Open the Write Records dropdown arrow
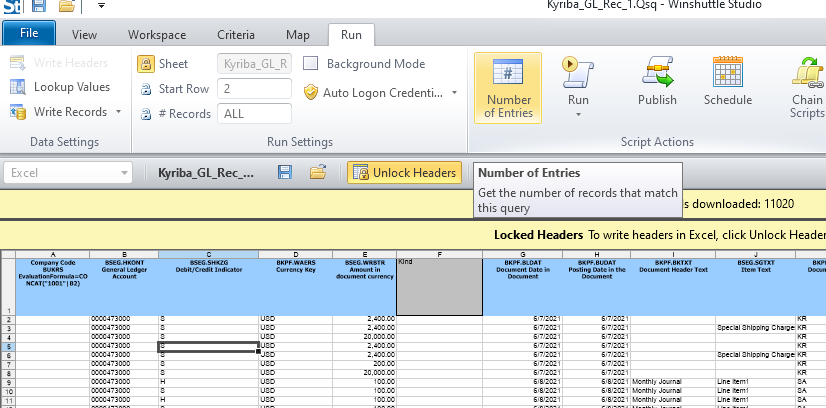The width and height of the screenshot is (826, 408). click(119, 112)
